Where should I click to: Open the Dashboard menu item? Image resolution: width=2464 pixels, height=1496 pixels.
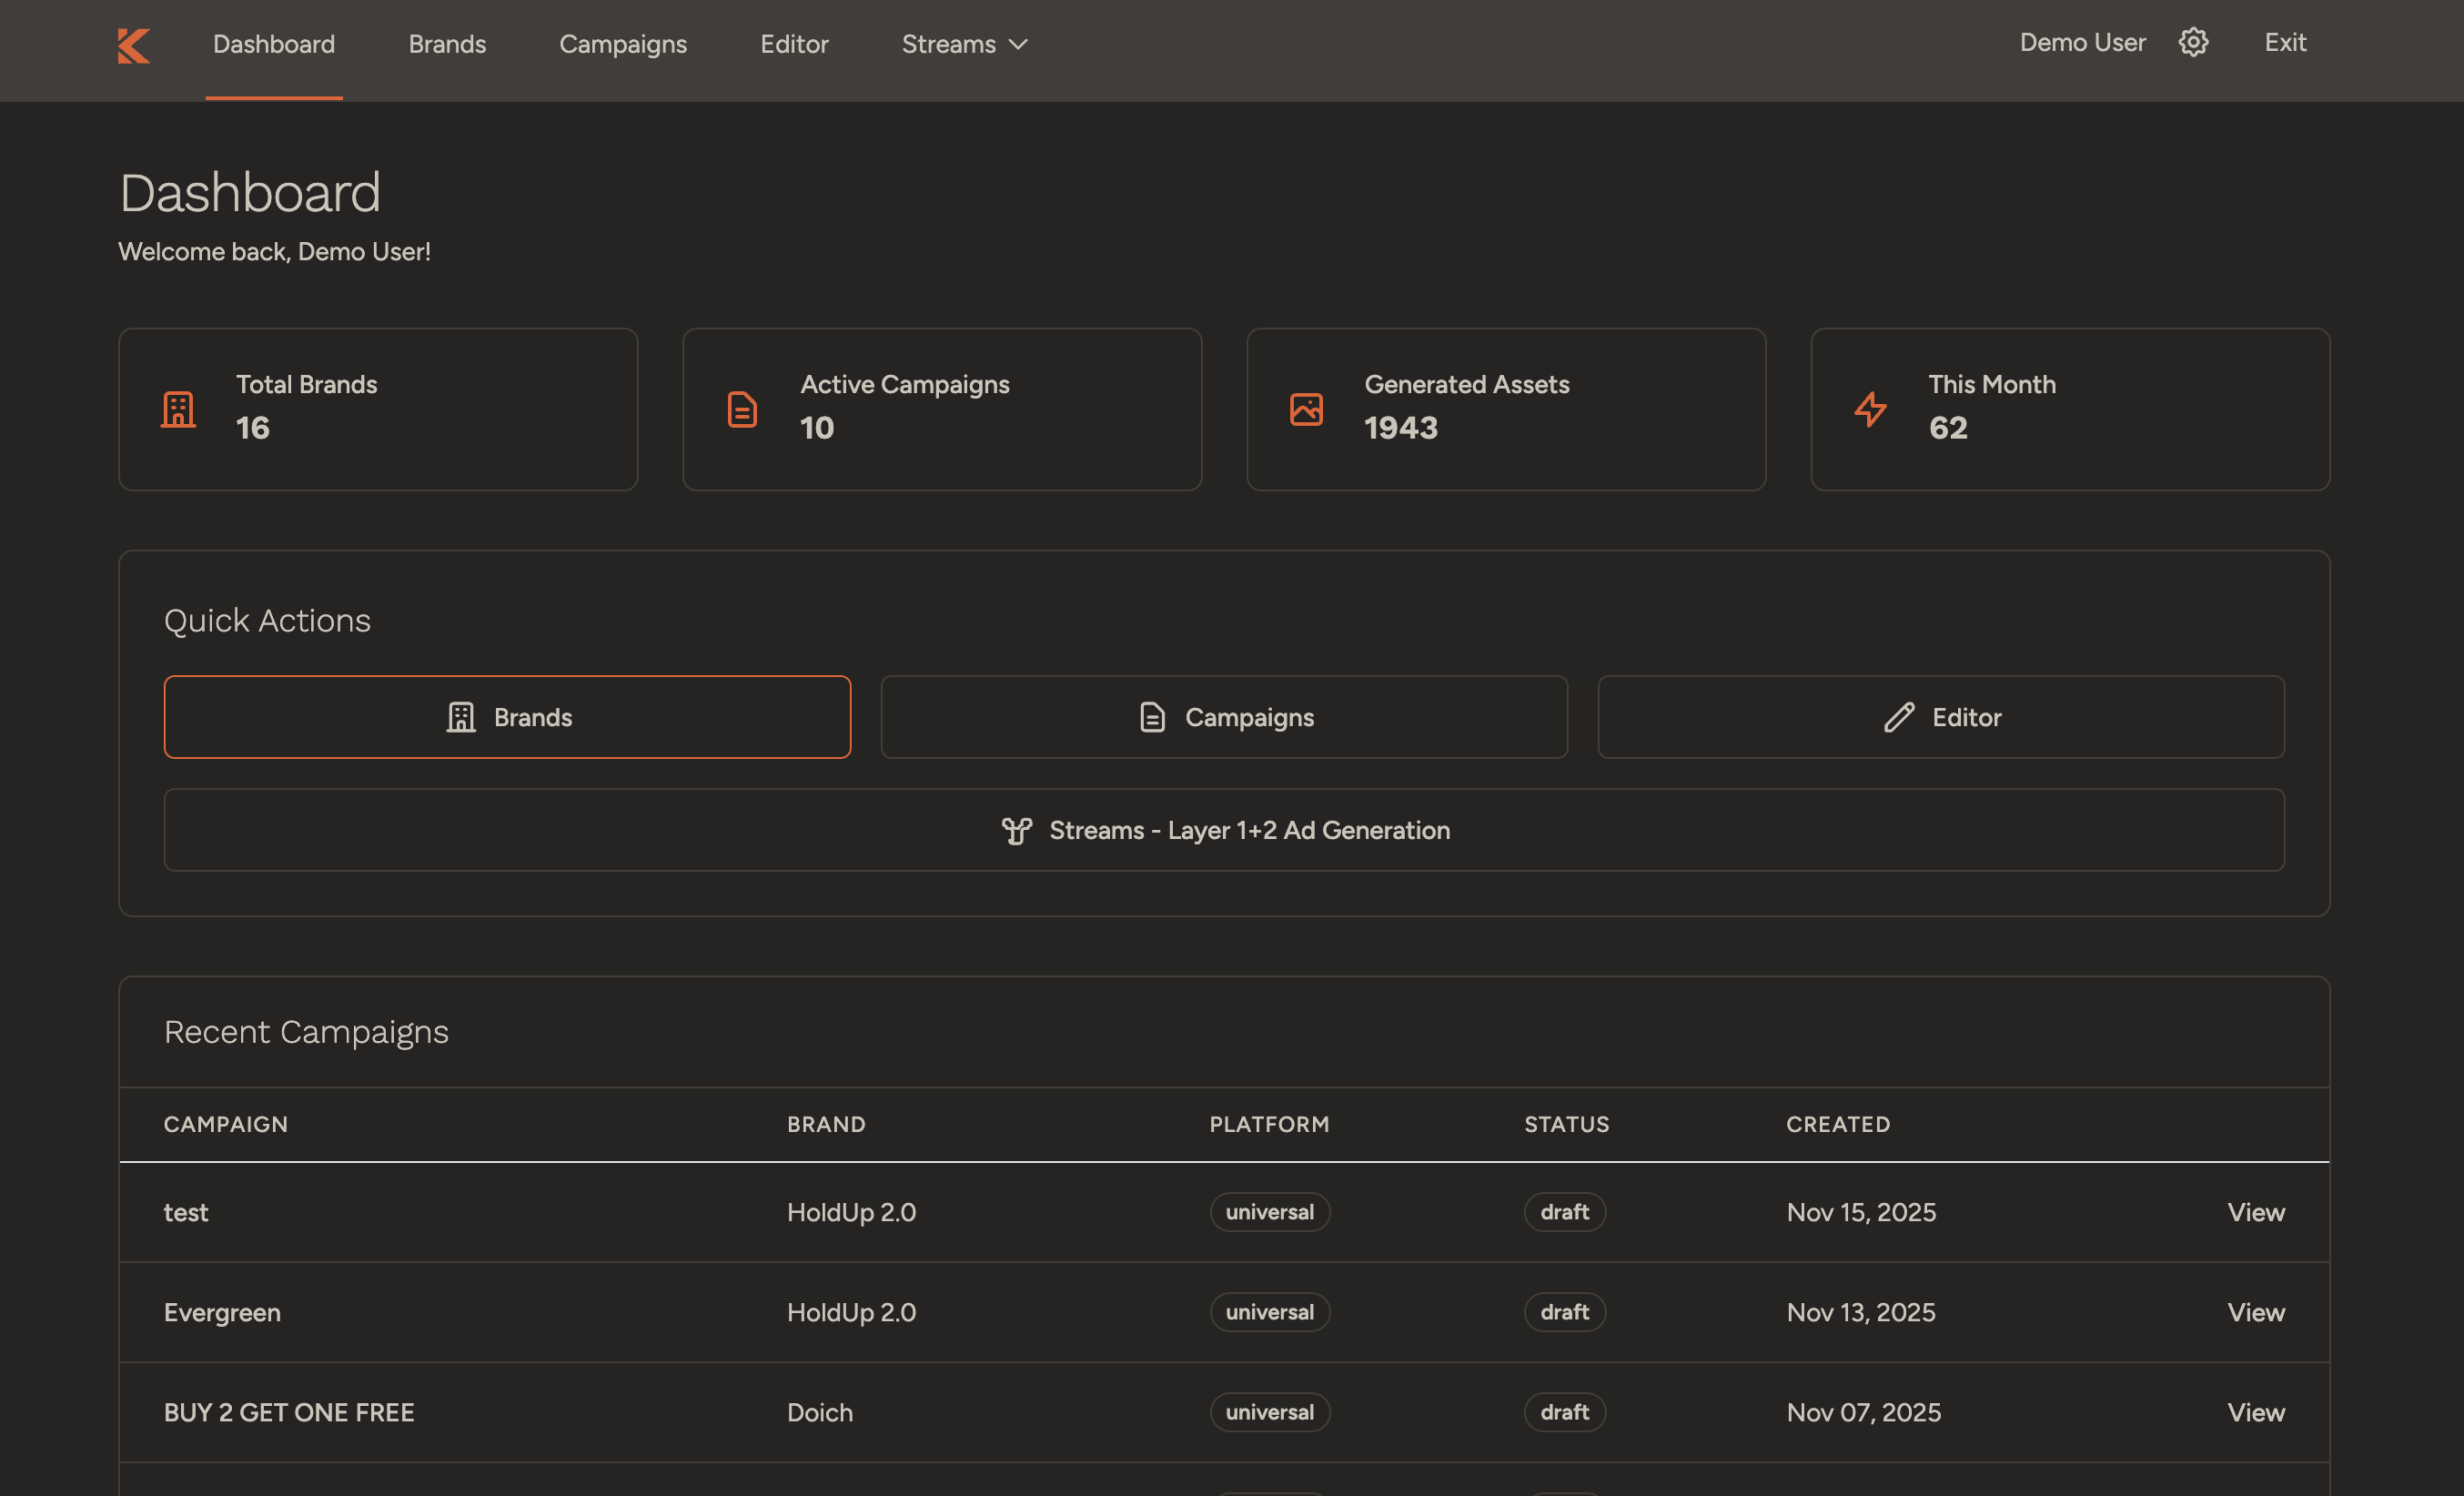pos(274,44)
